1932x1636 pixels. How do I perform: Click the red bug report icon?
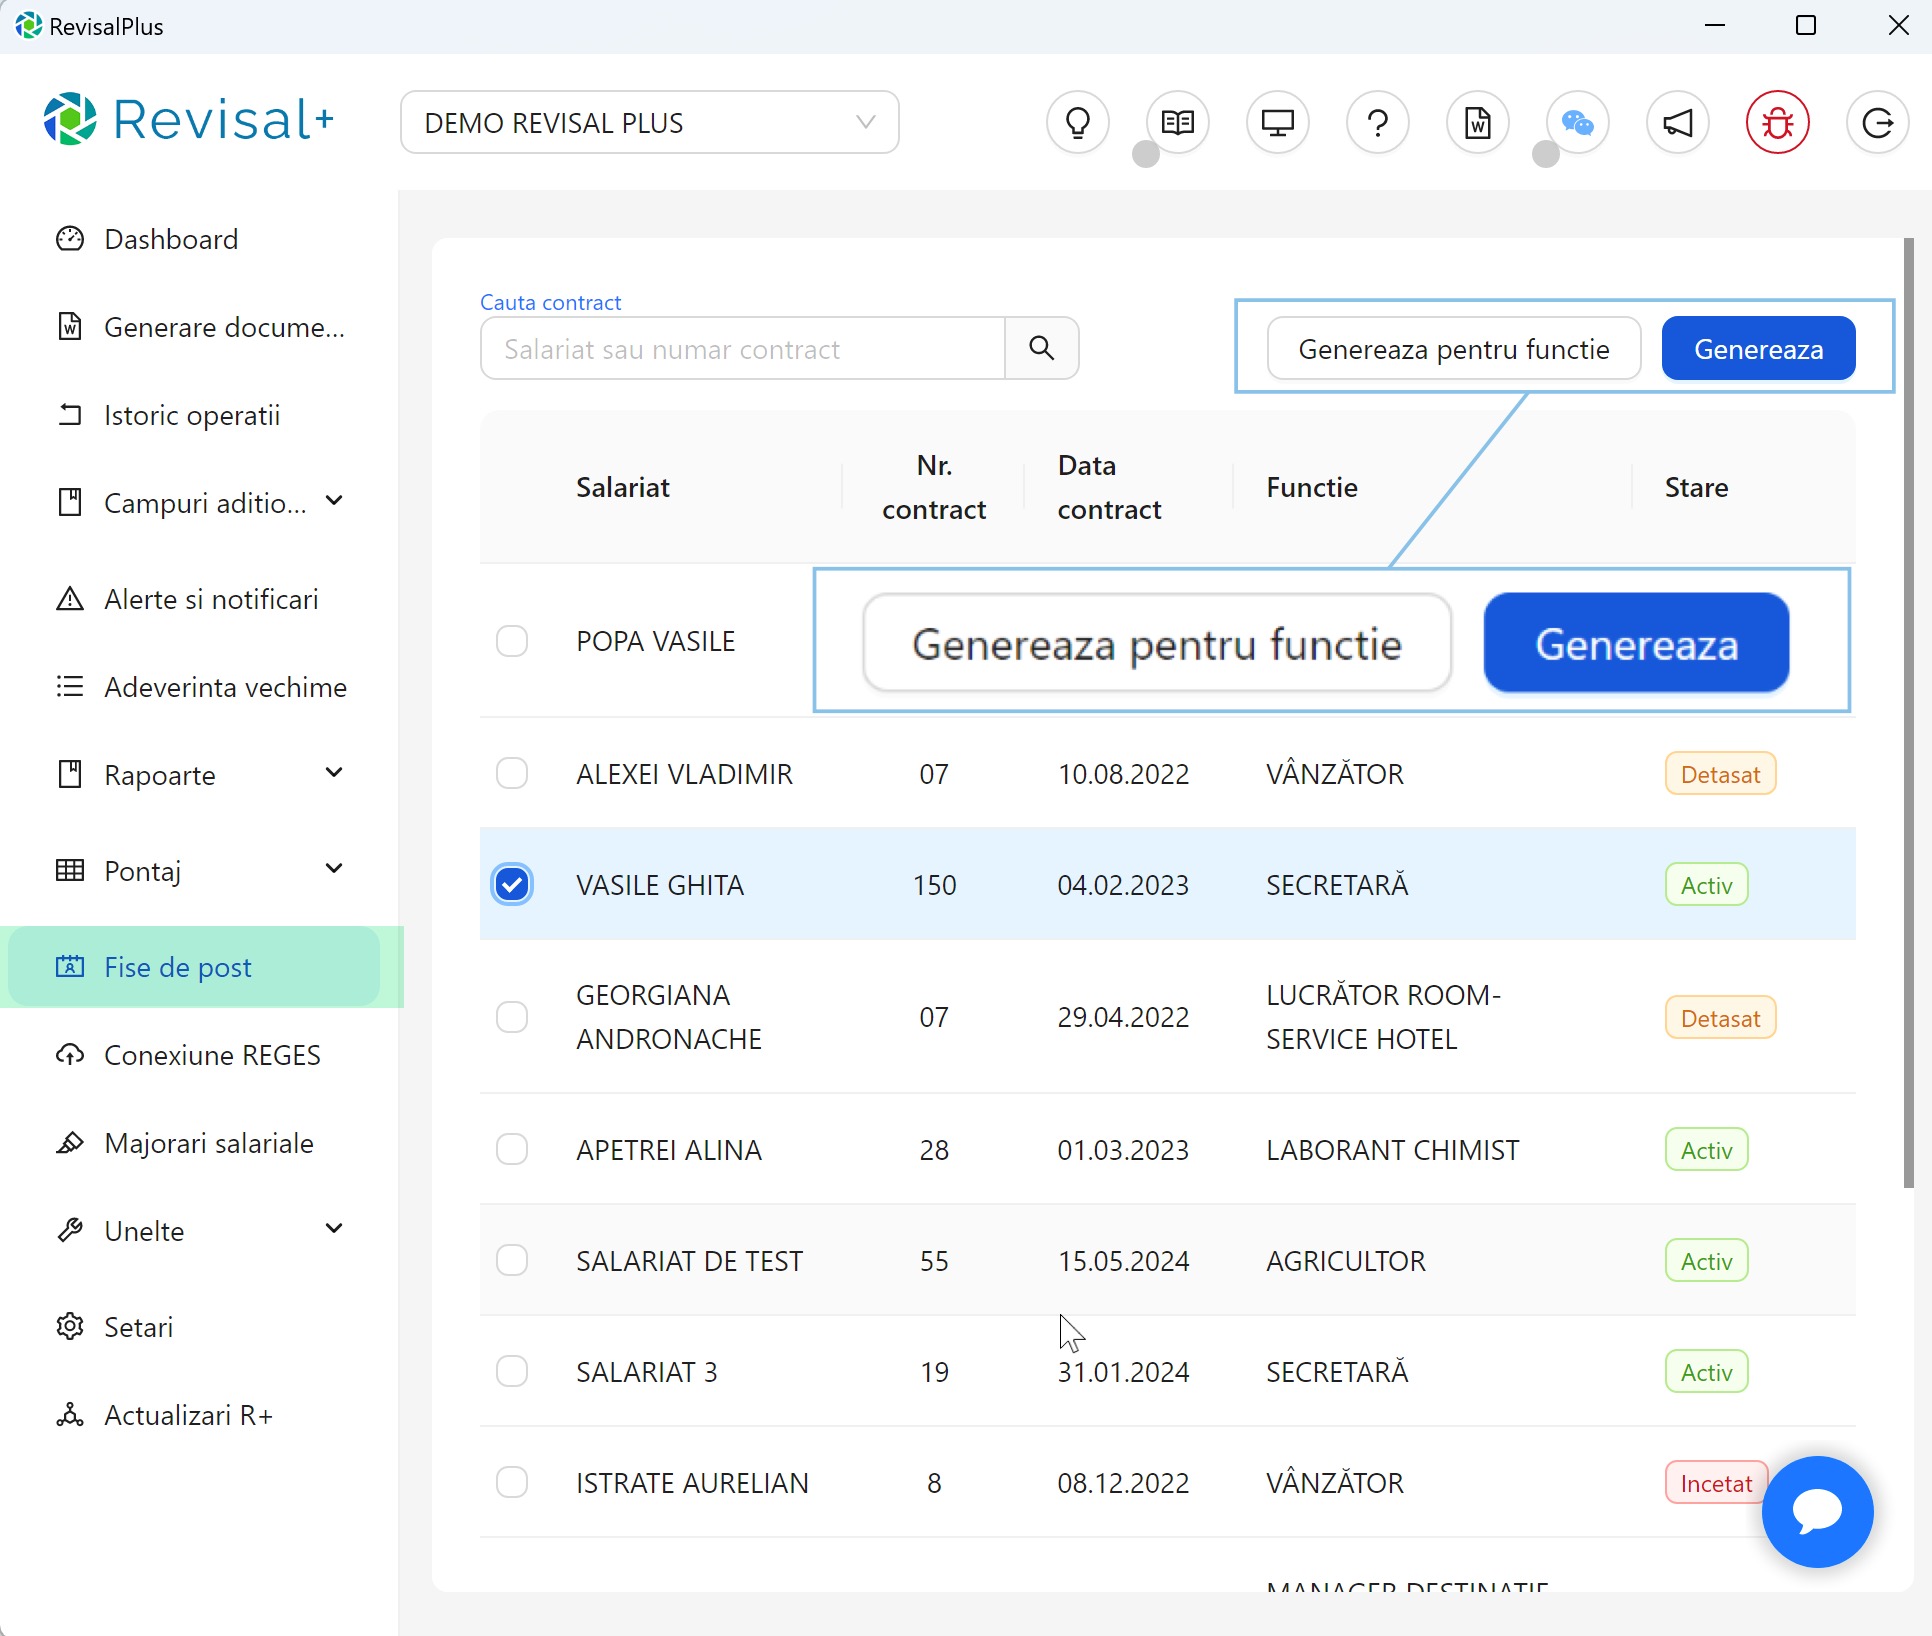click(x=1777, y=123)
